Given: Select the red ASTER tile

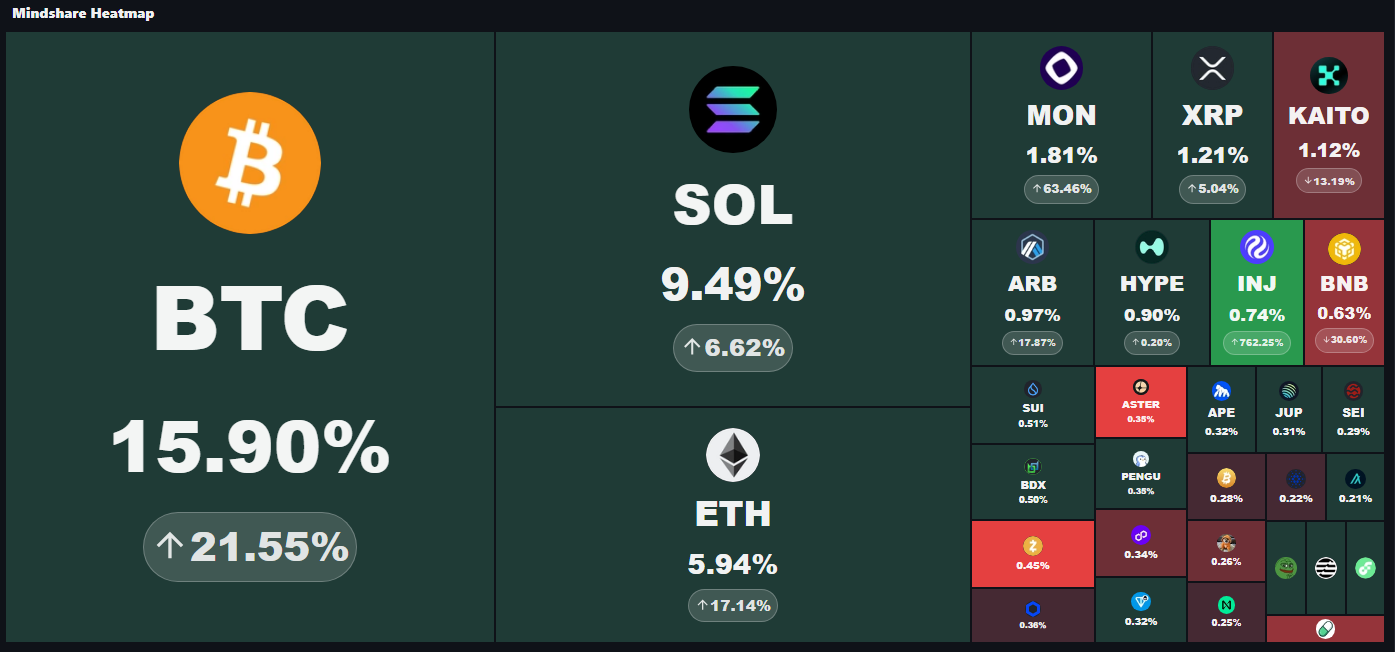Looking at the screenshot, I should (x=1140, y=402).
